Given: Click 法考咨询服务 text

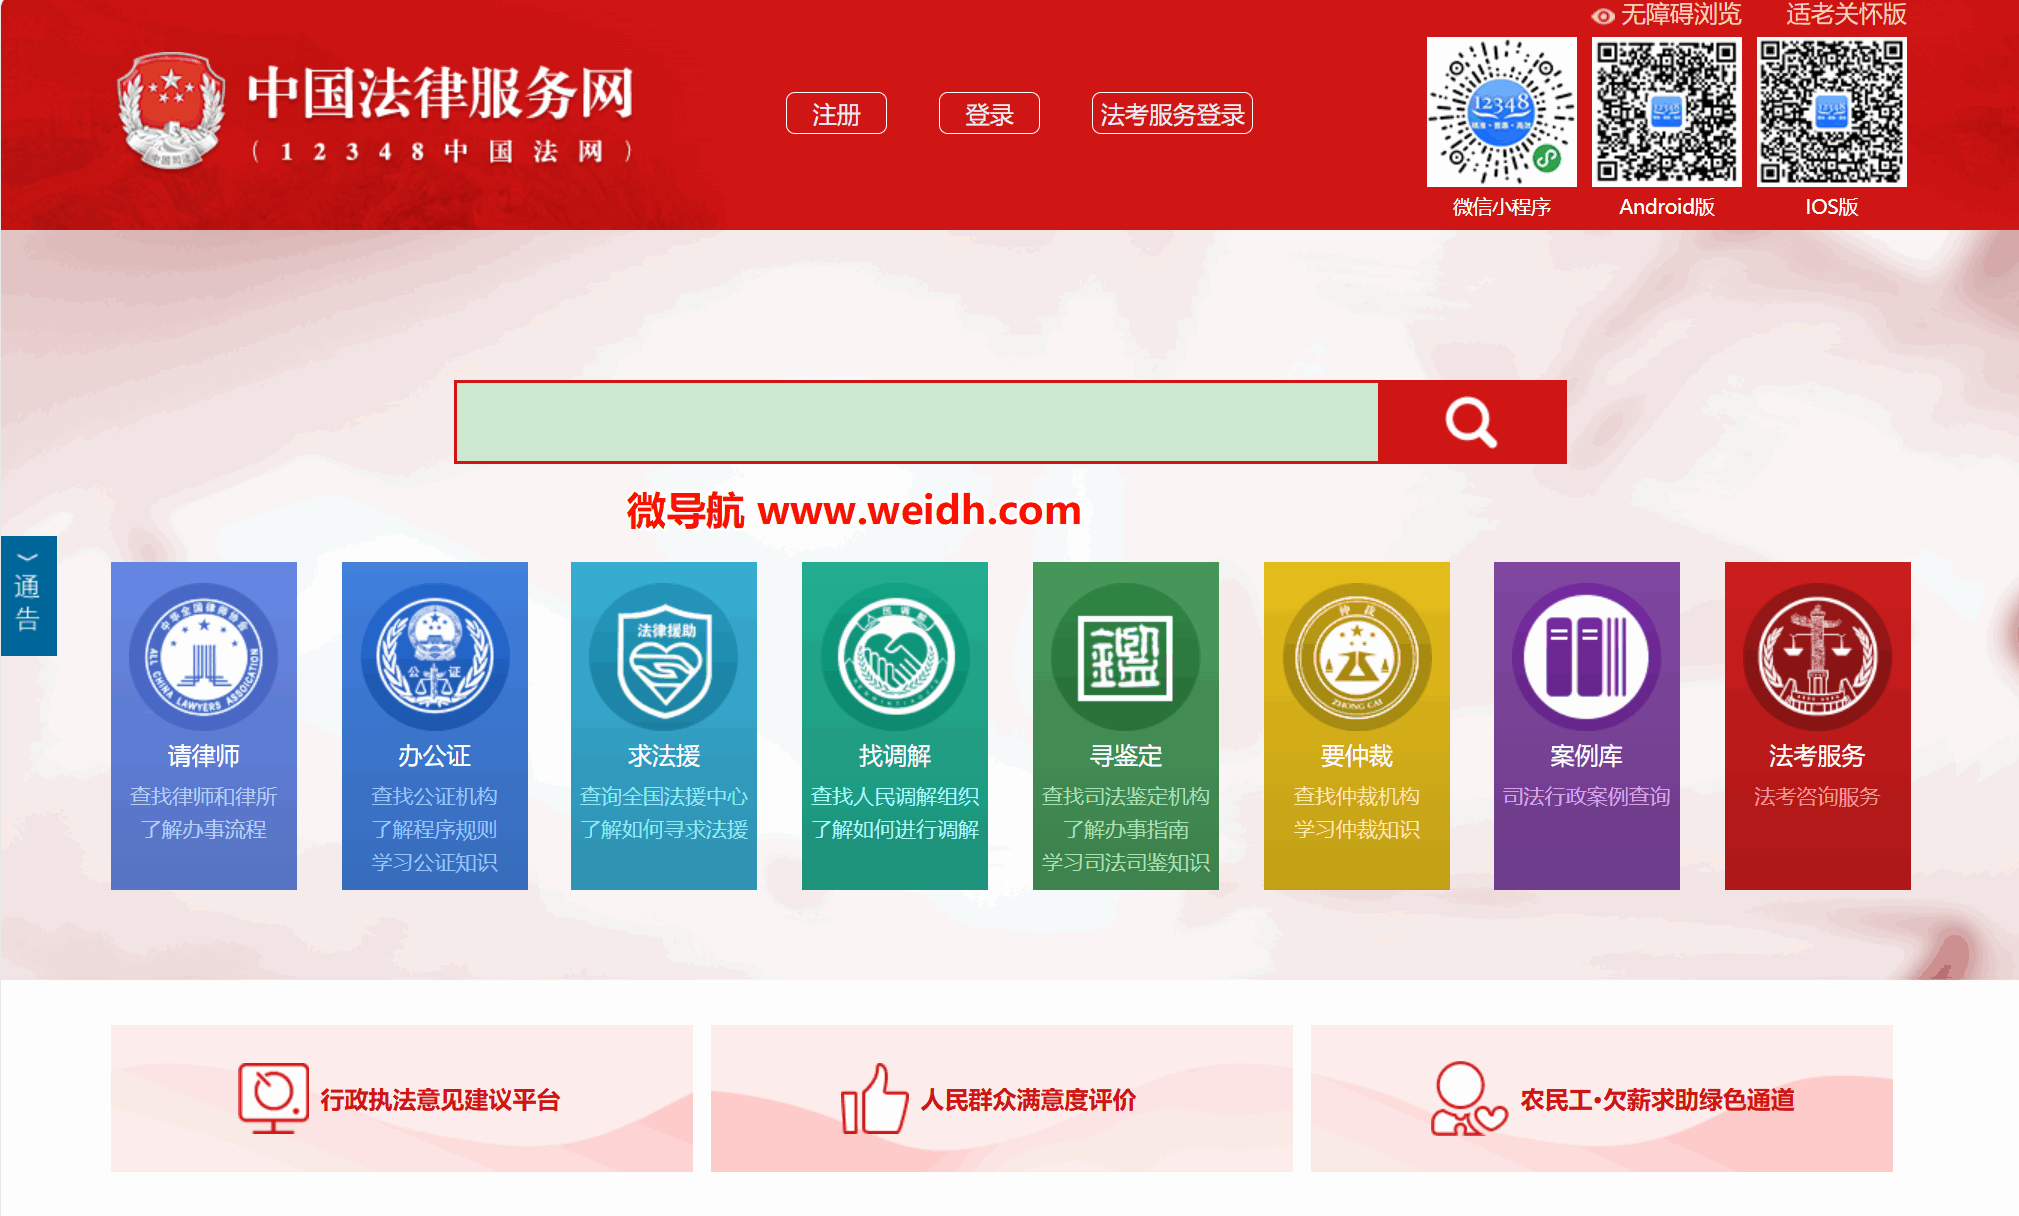Looking at the screenshot, I should (x=1818, y=796).
